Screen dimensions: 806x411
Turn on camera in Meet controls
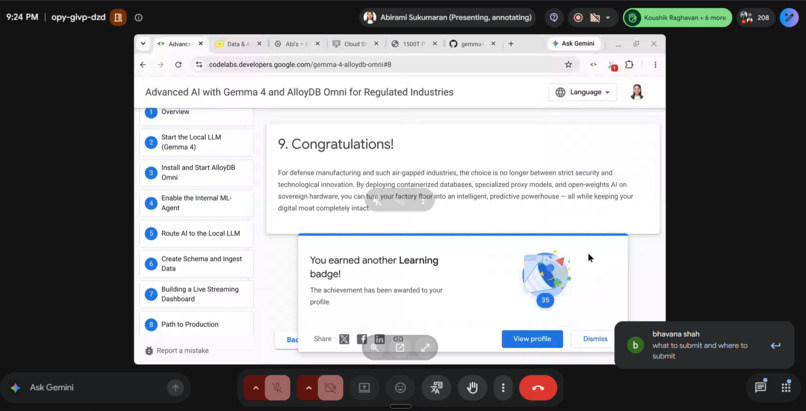331,388
